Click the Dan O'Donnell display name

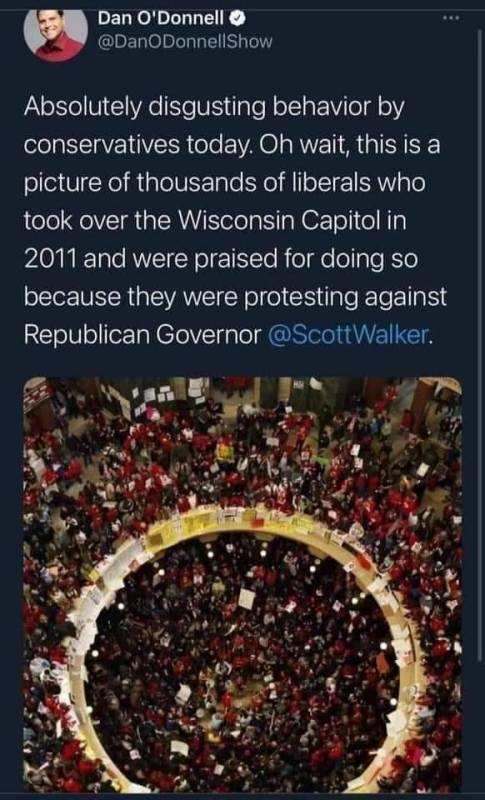tap(161, 19)
